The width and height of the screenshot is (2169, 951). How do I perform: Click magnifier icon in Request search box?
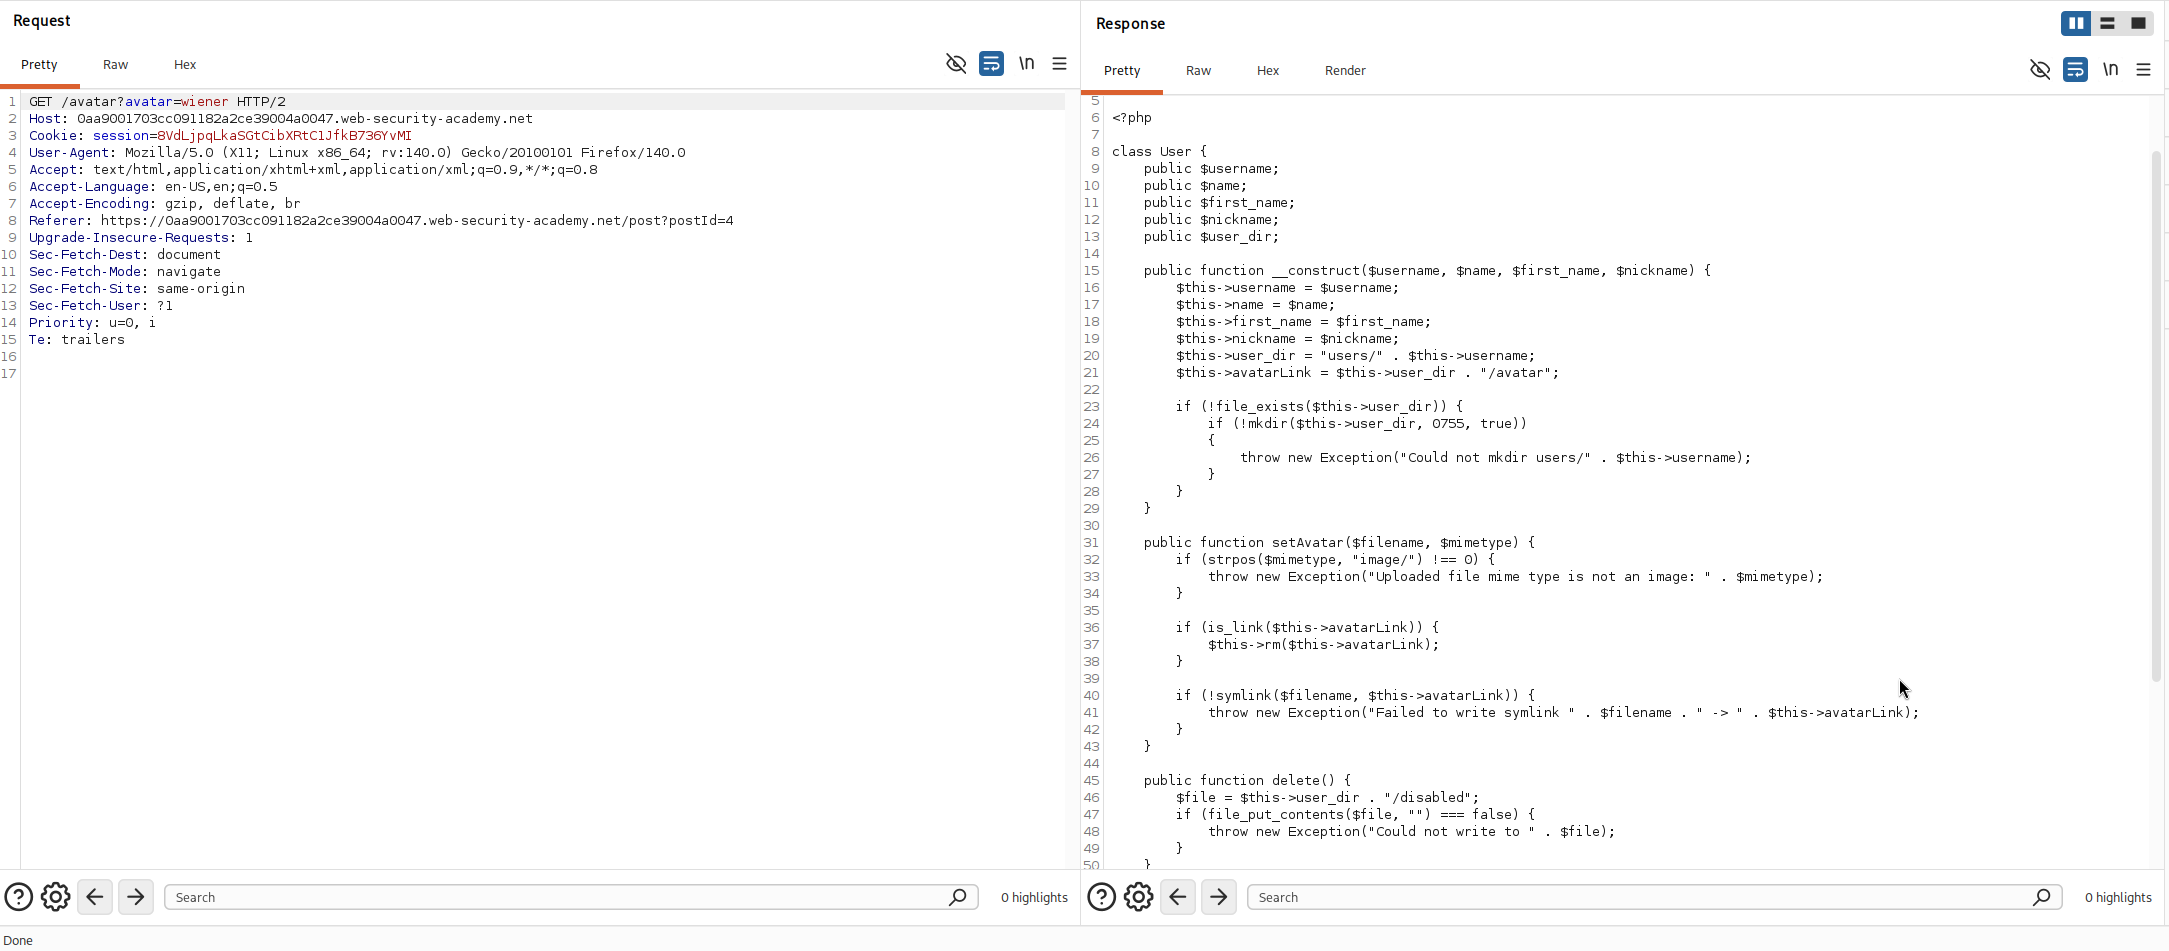(957, 897)
